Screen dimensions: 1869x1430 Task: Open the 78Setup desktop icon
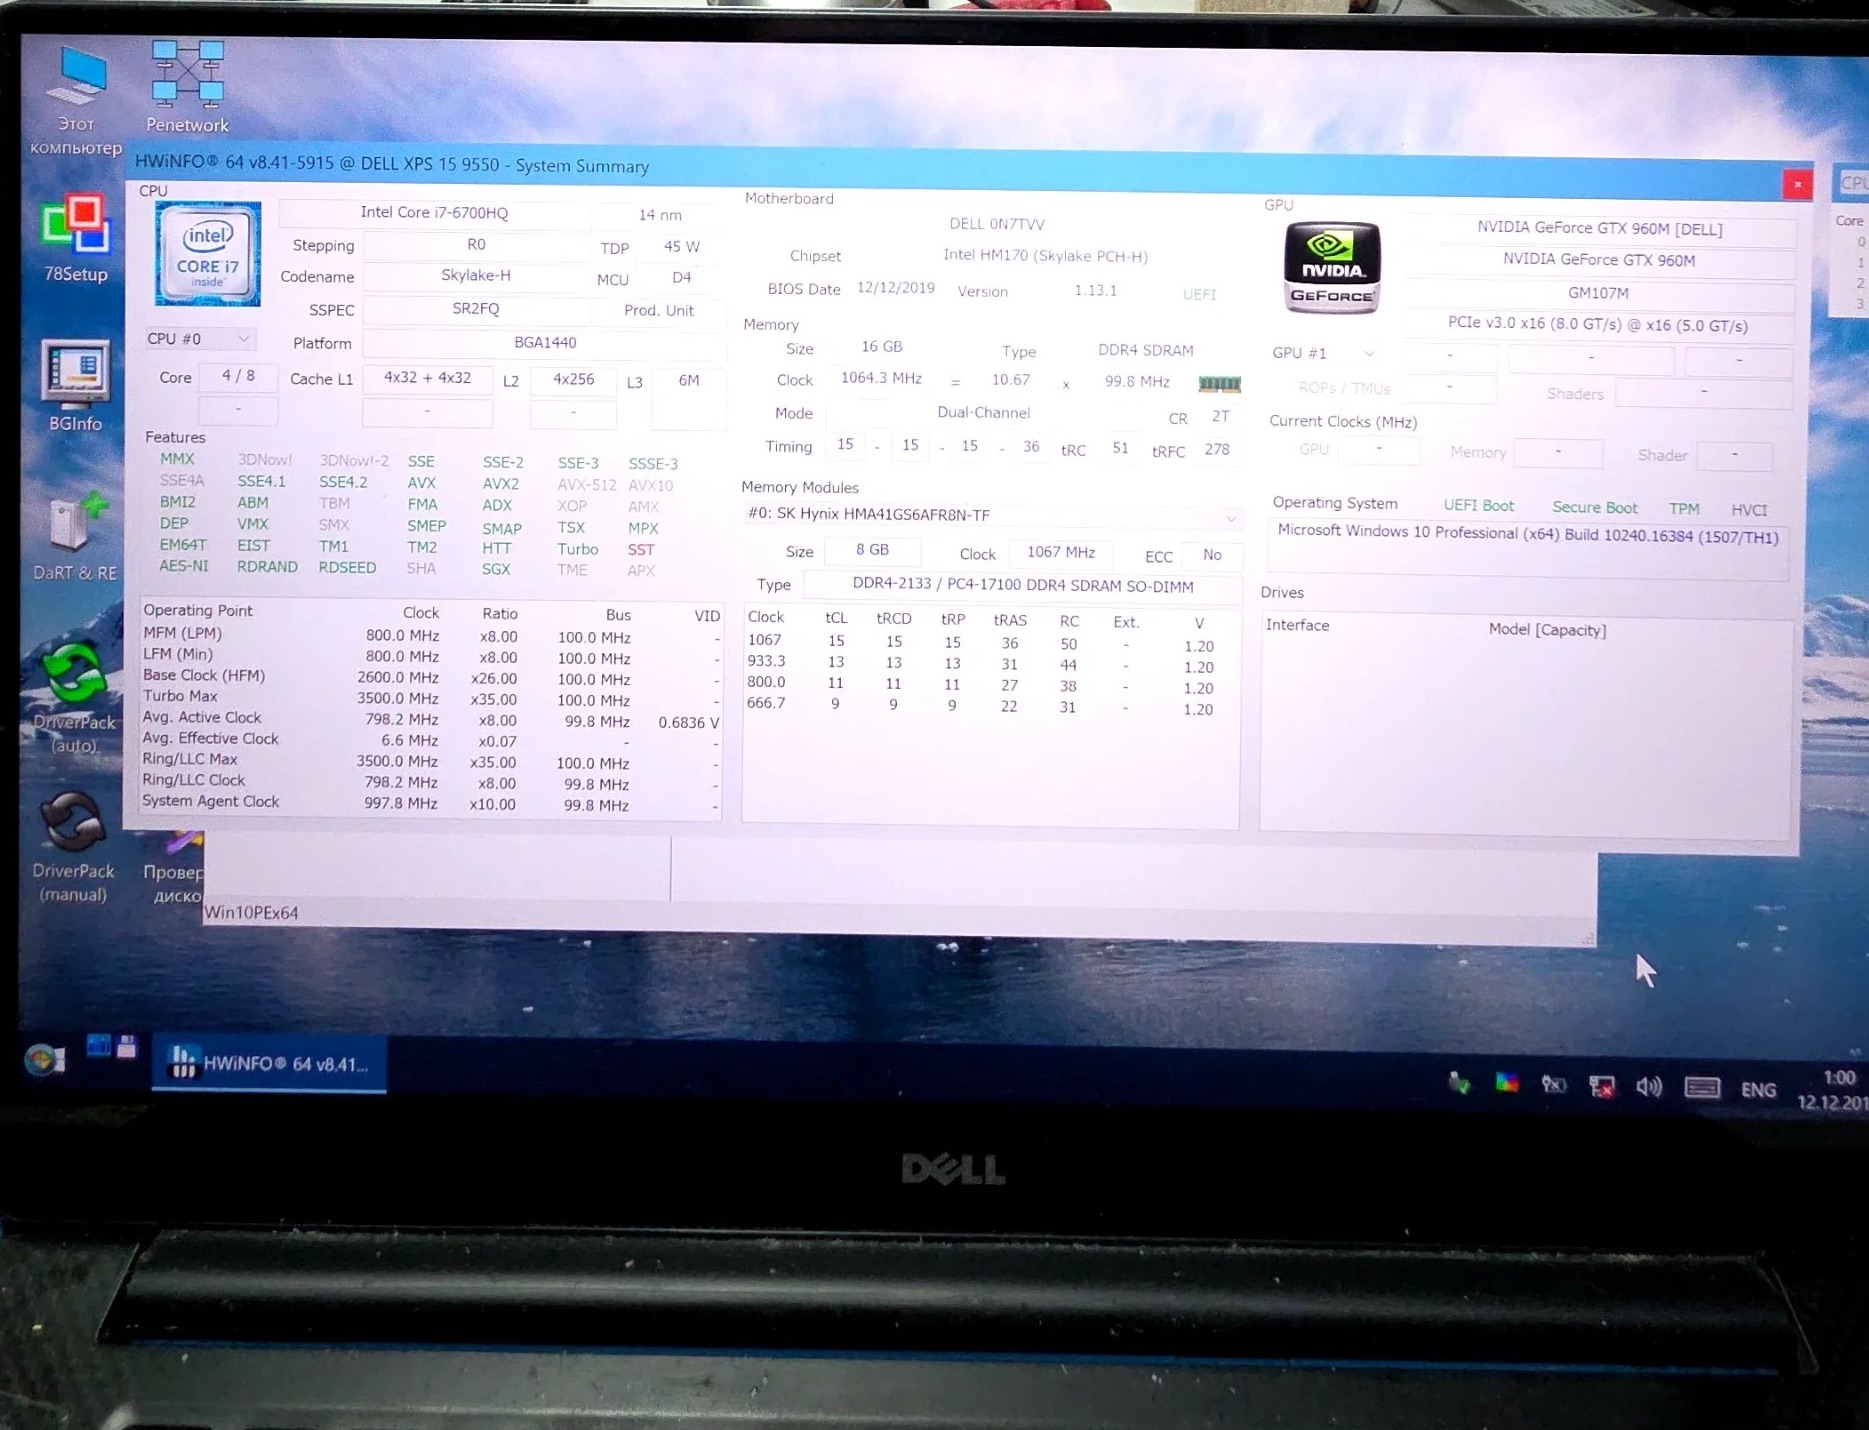(75, 239)
